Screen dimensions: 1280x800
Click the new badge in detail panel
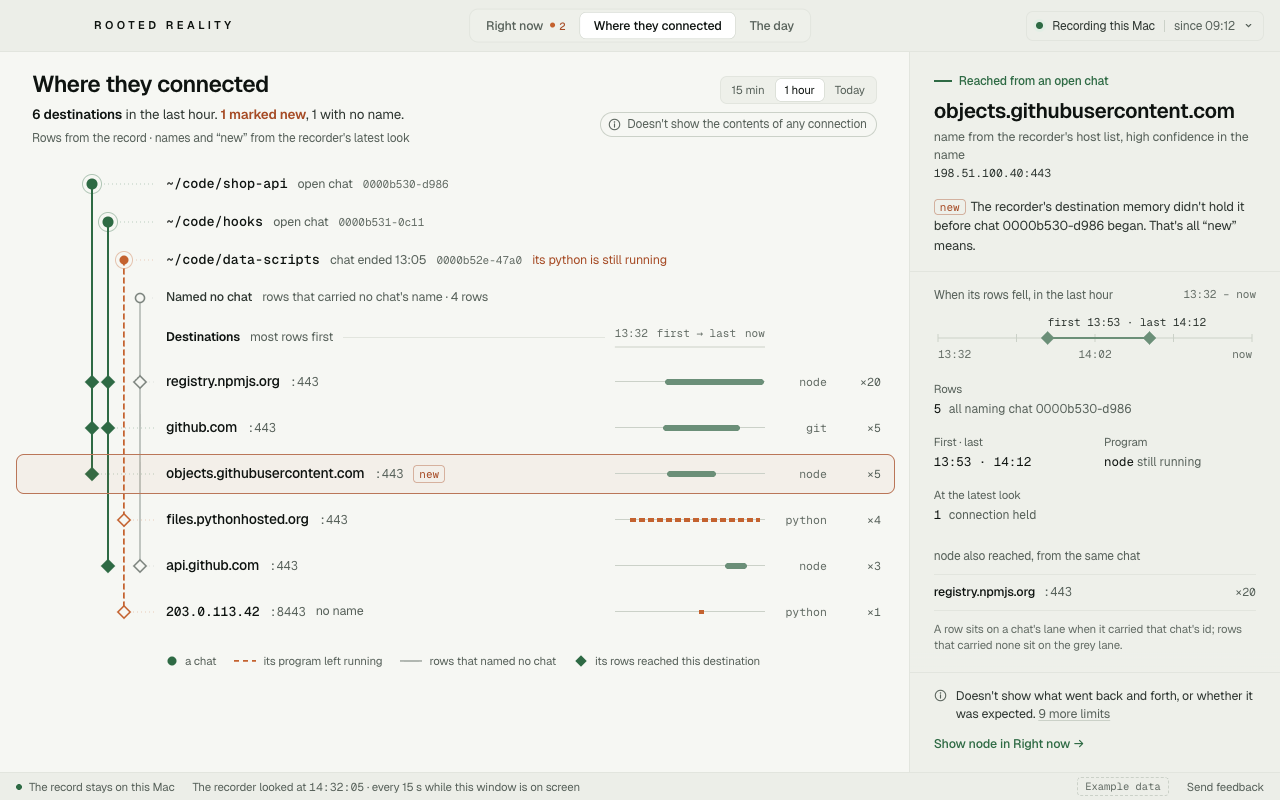tap(949, 208)
